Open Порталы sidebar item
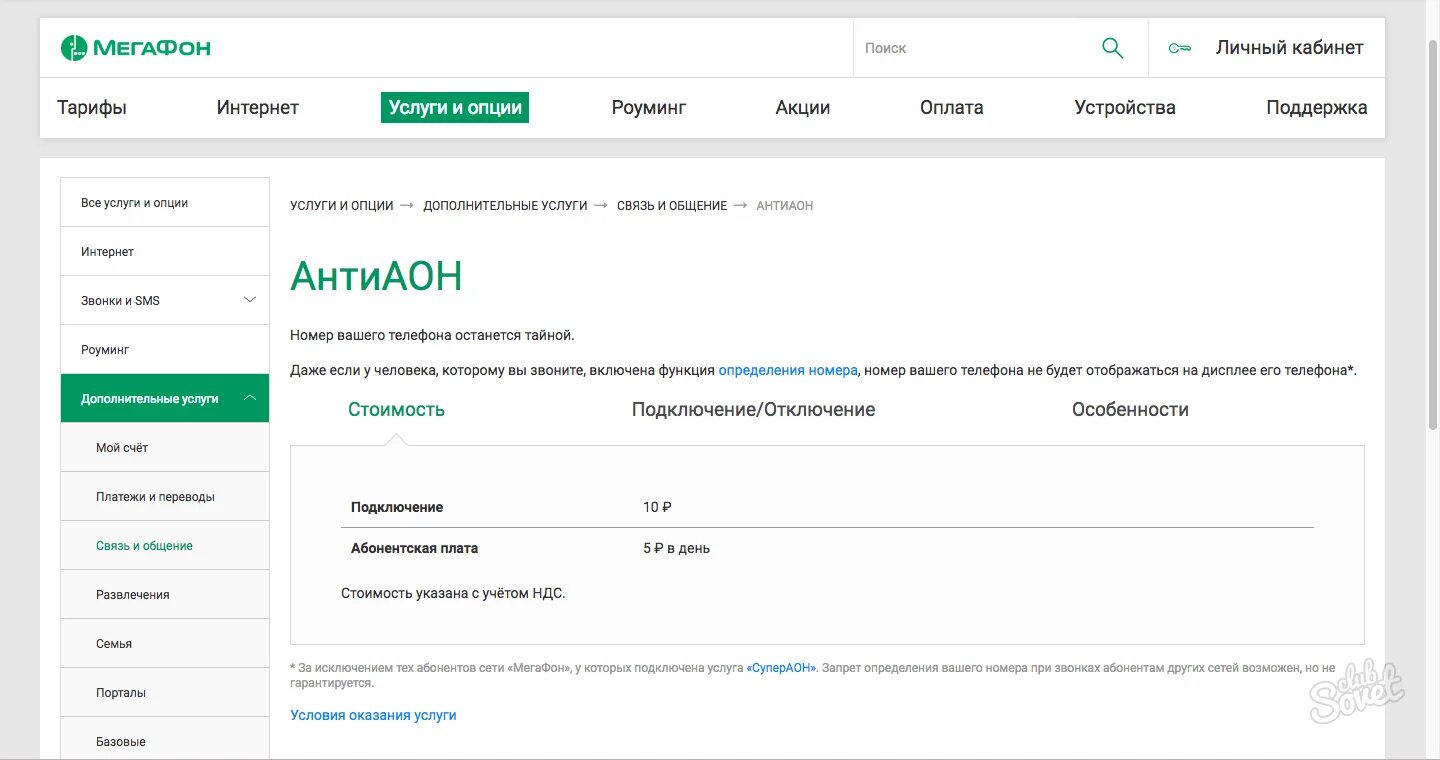 (165, 692)
